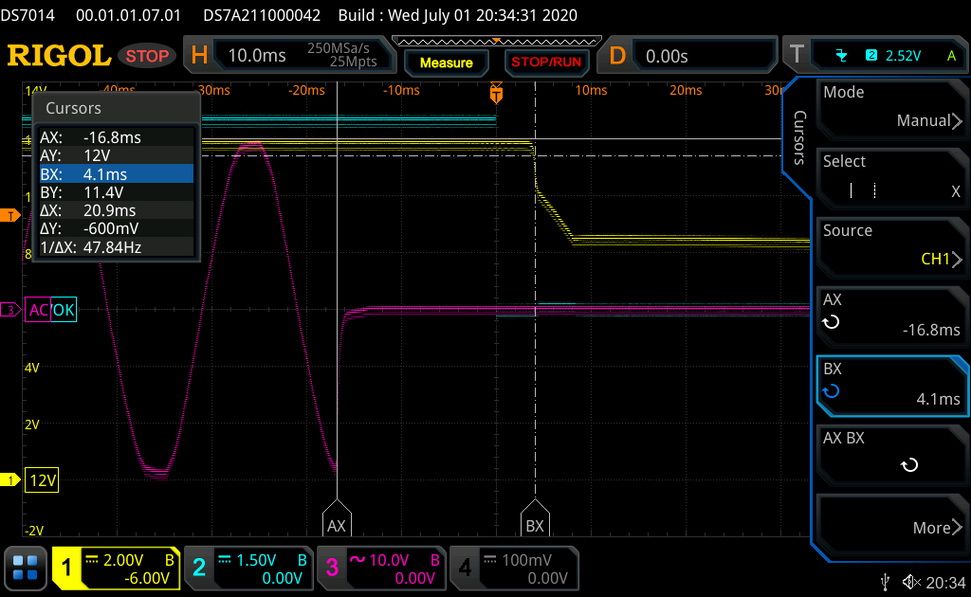Open horizontal timebase 10.0ms settings
Viewport: 971px width, 597px height.
click(x=290, y=56)
